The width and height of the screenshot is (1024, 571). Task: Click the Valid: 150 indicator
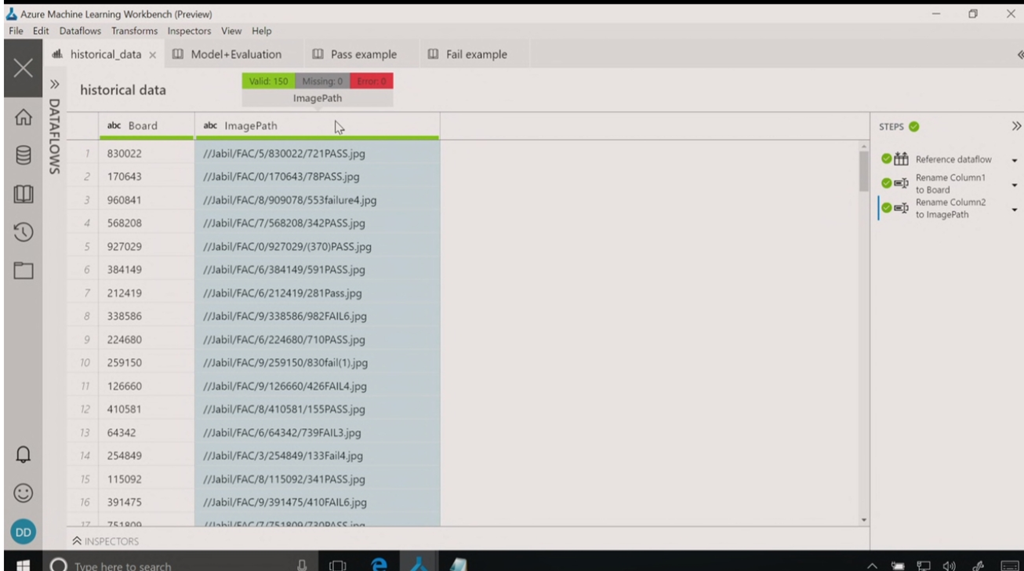pos(268,81)
